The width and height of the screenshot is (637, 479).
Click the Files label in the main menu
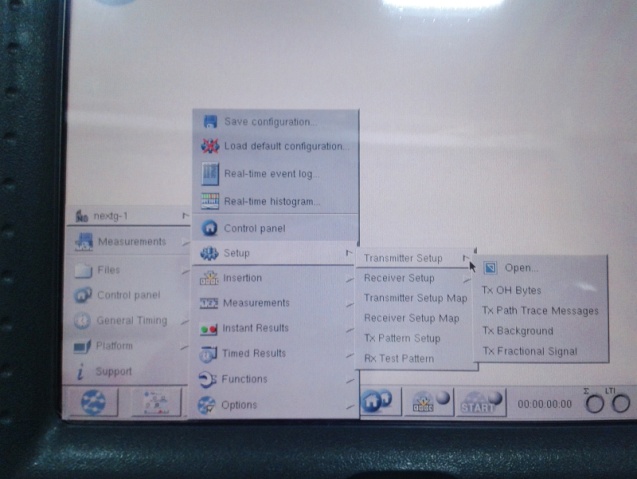tap(108, 270)
